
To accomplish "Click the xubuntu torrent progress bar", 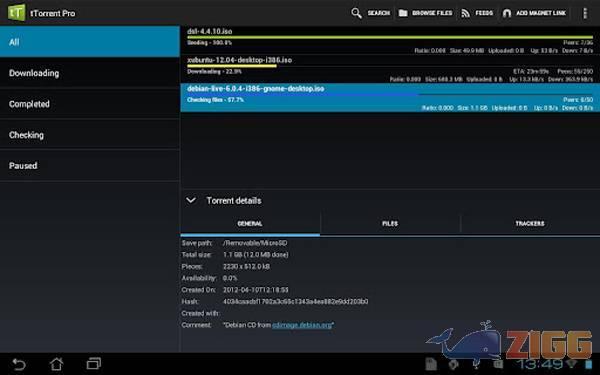I will [390, 66].
